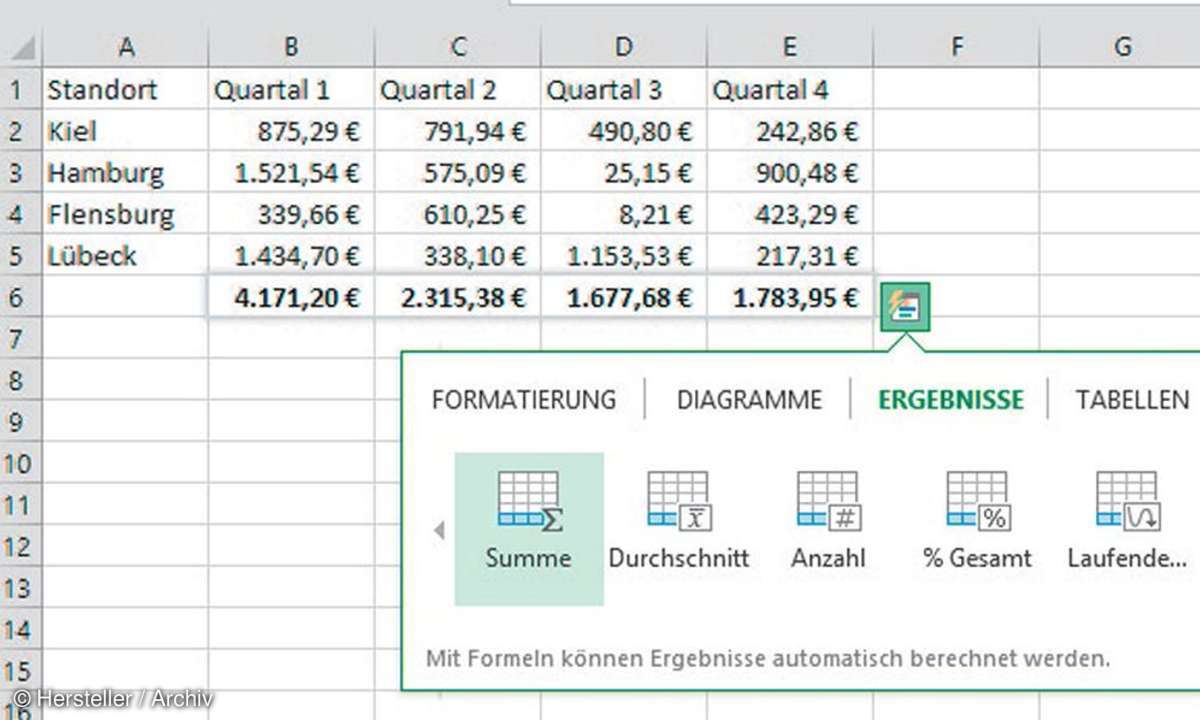Pick the % Gesamt option
Image resolution: width=1200 pixels, height=720 pixels.
click(978, 529)
